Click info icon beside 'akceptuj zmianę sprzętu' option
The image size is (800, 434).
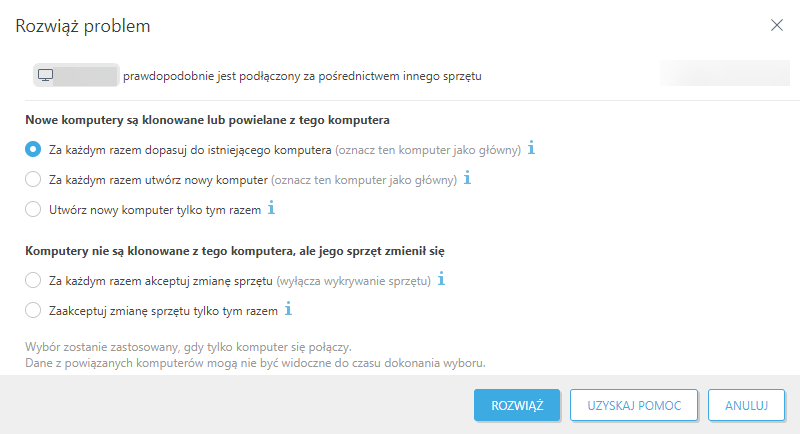pyautogui.click(x=441, y=280)
